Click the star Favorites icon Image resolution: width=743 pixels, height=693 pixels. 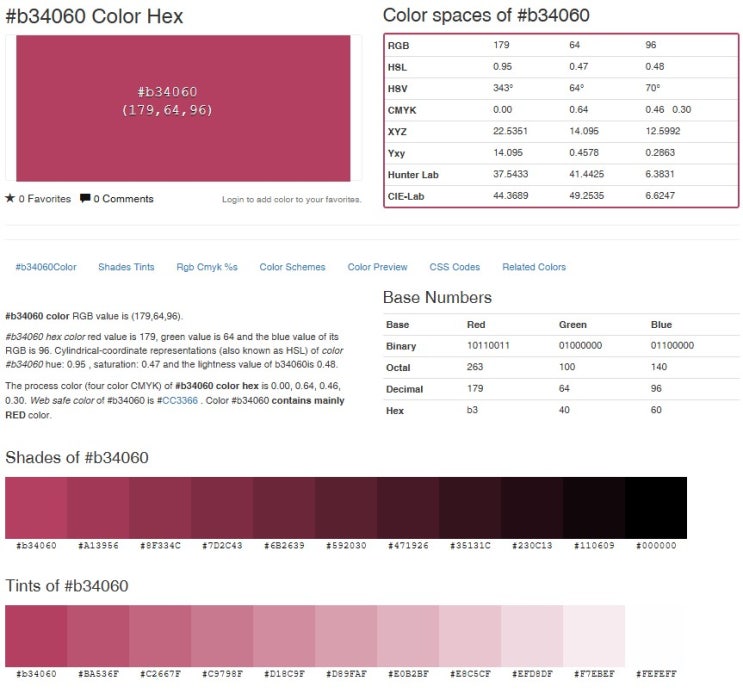point(10,198)
